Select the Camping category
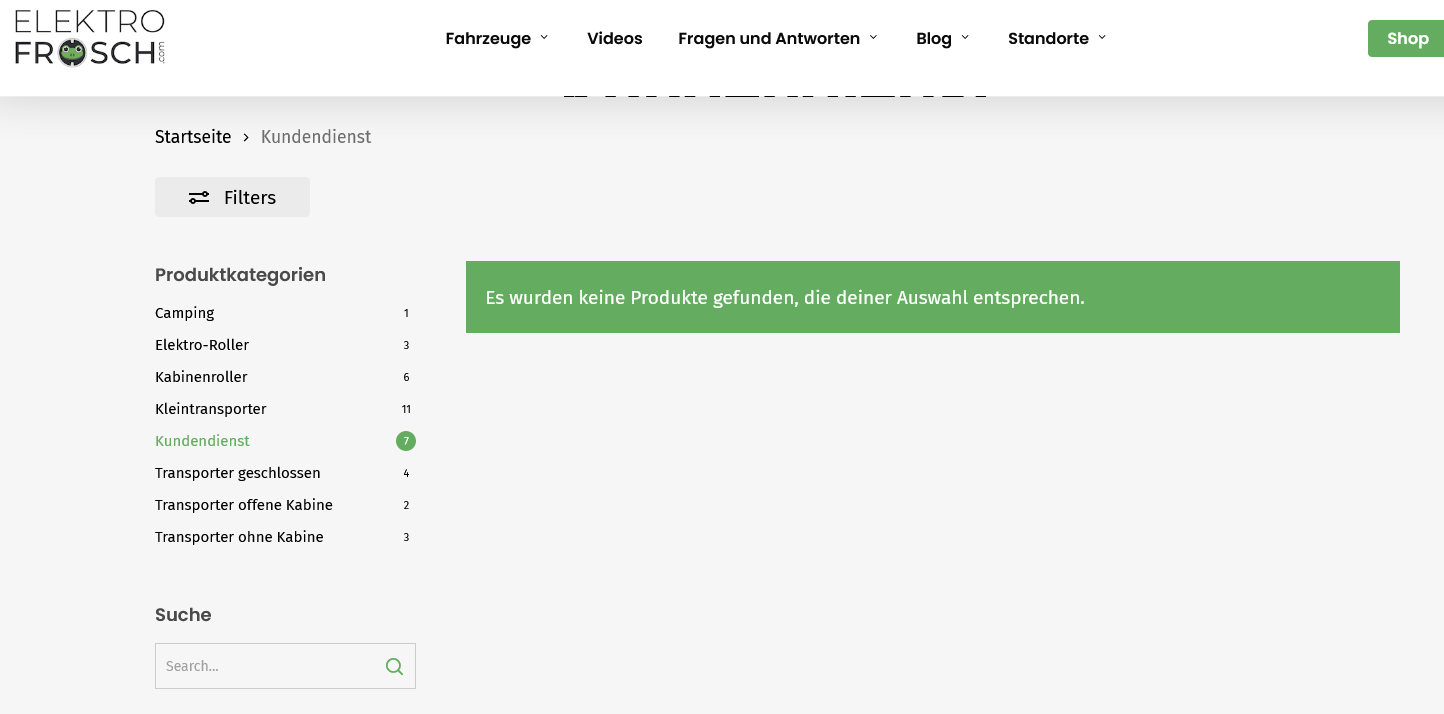Viewport: 1444px width, 714px height. coord(184,313)
